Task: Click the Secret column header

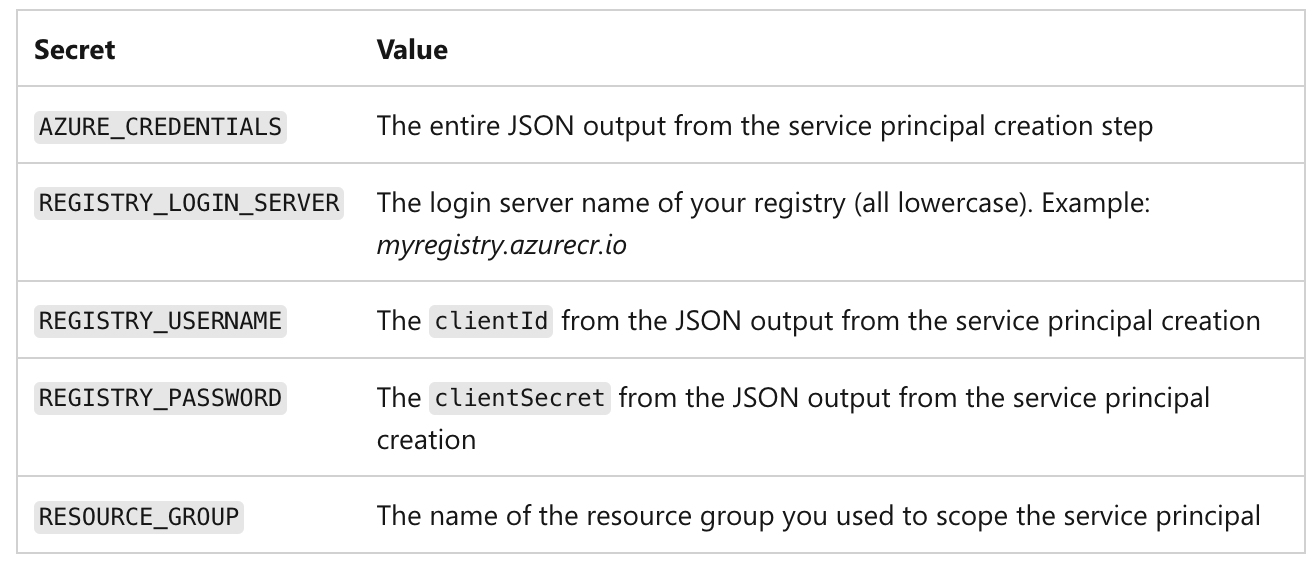Action: tap(75, 50)
